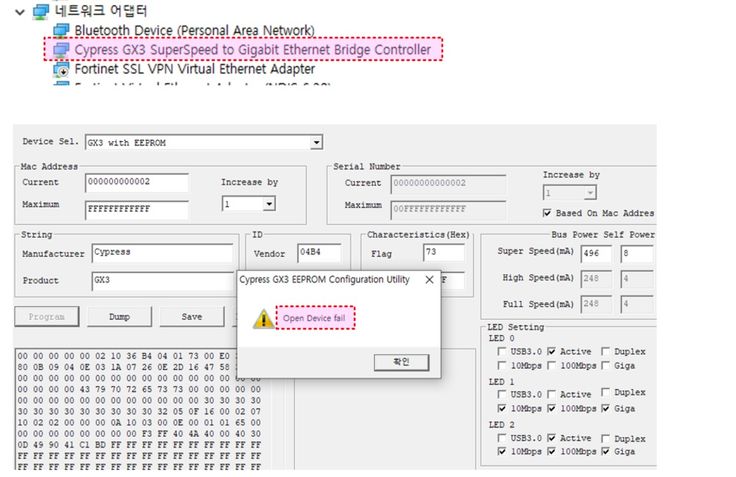The height and width of the screenshot is (477, 736).
Task: Uncheck LED 1 10Mbps checkbox
Action: pyautogui.click(x=502, y=408)
